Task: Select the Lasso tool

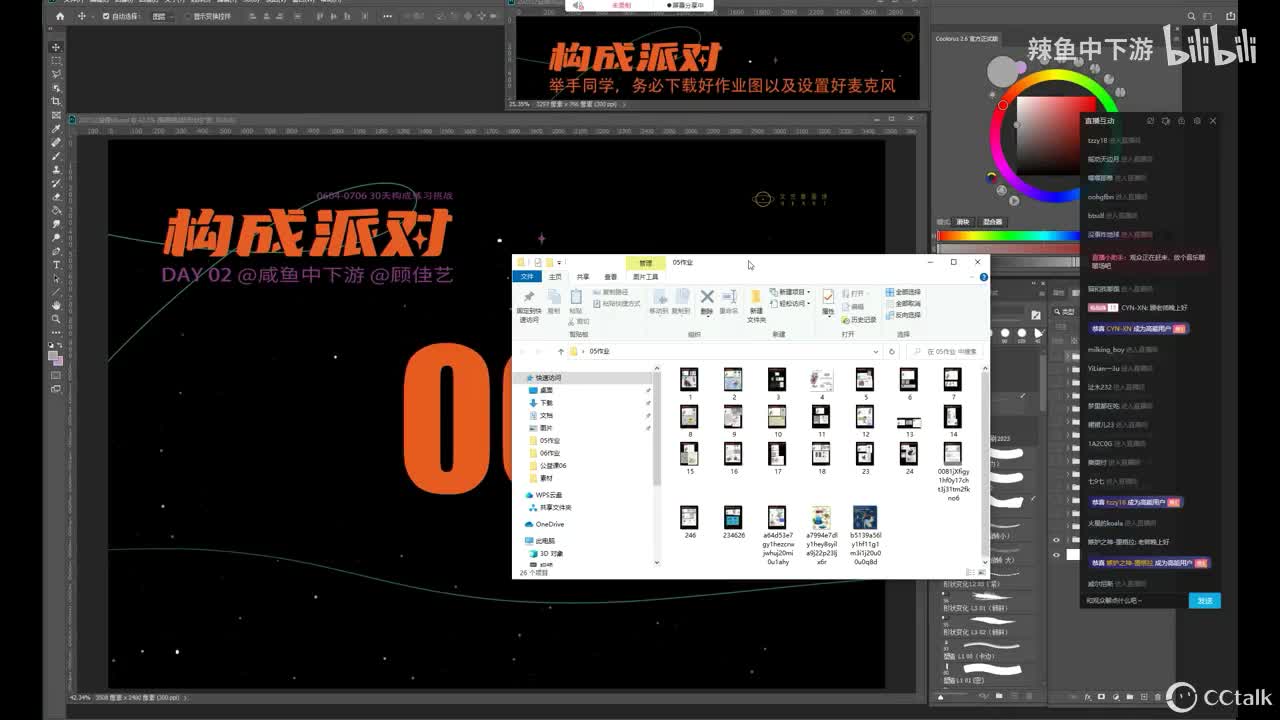Action: pyautogui.click(x=56, y=74)
